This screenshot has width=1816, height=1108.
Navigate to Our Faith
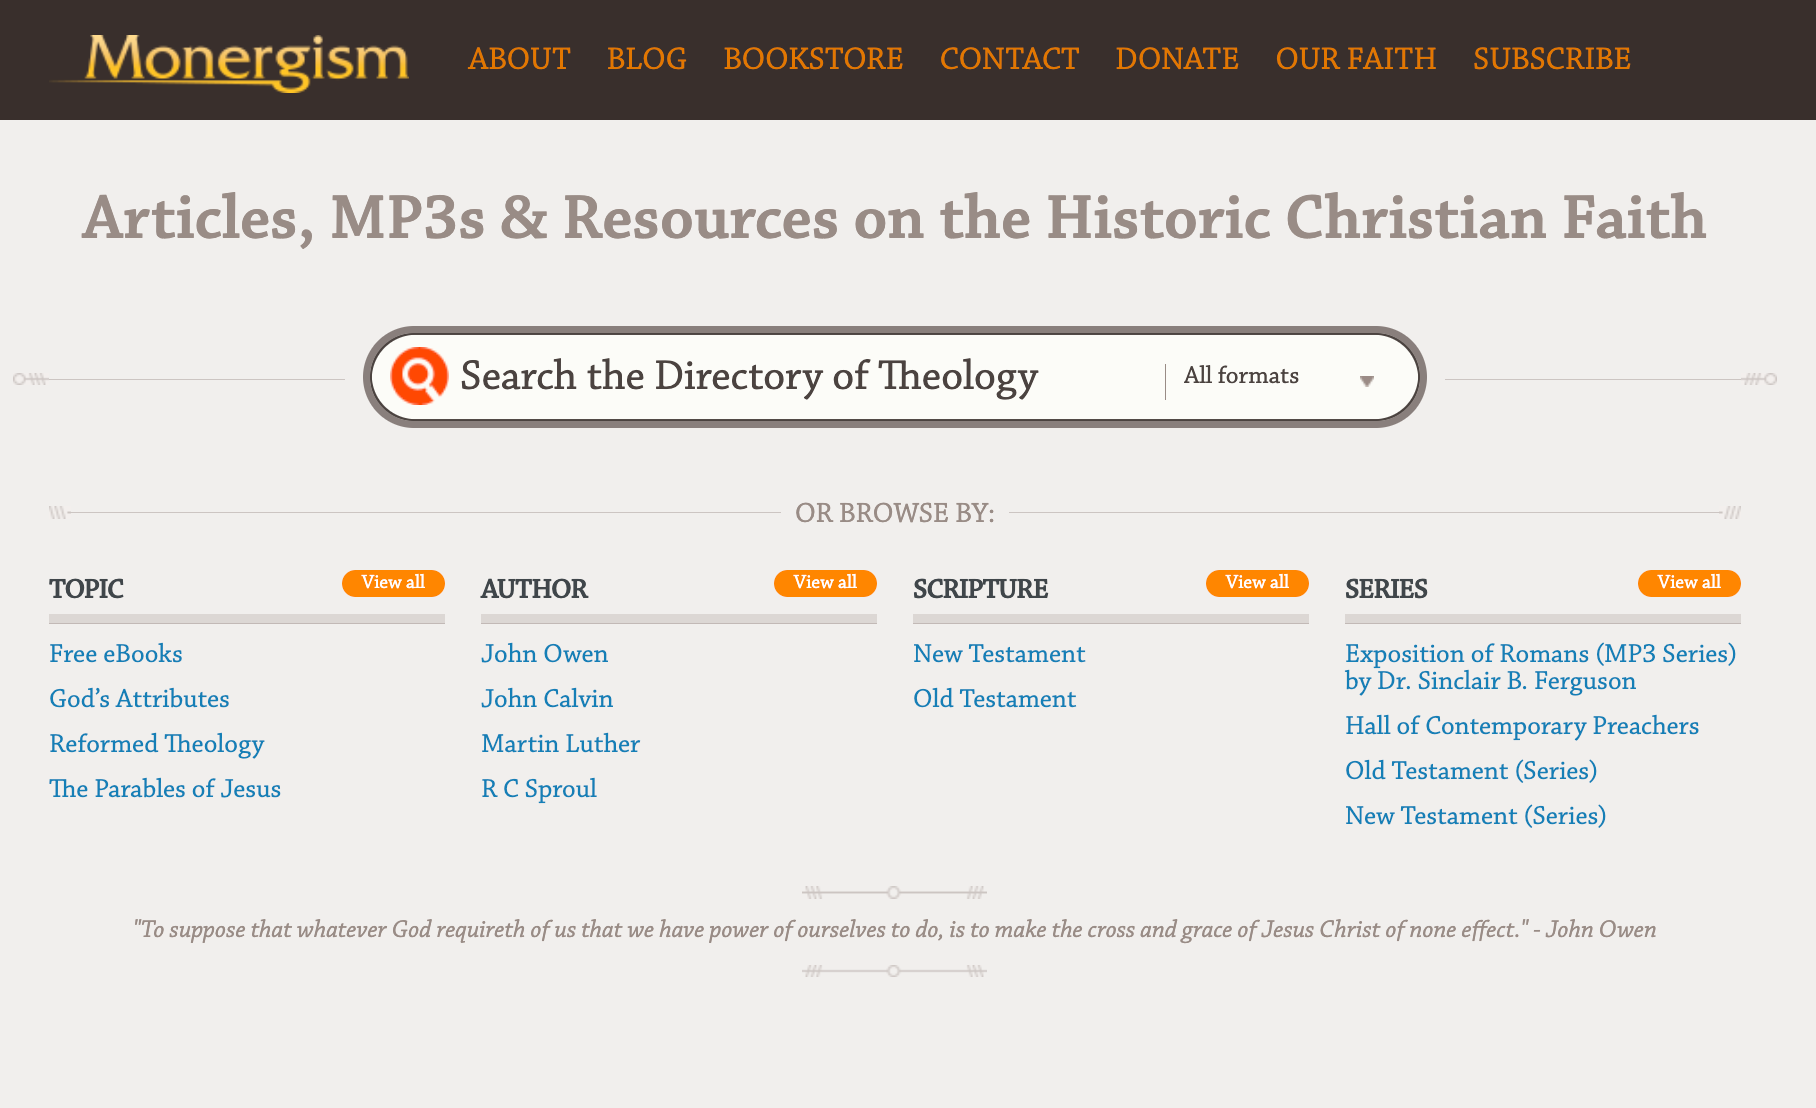[1356, 59]
